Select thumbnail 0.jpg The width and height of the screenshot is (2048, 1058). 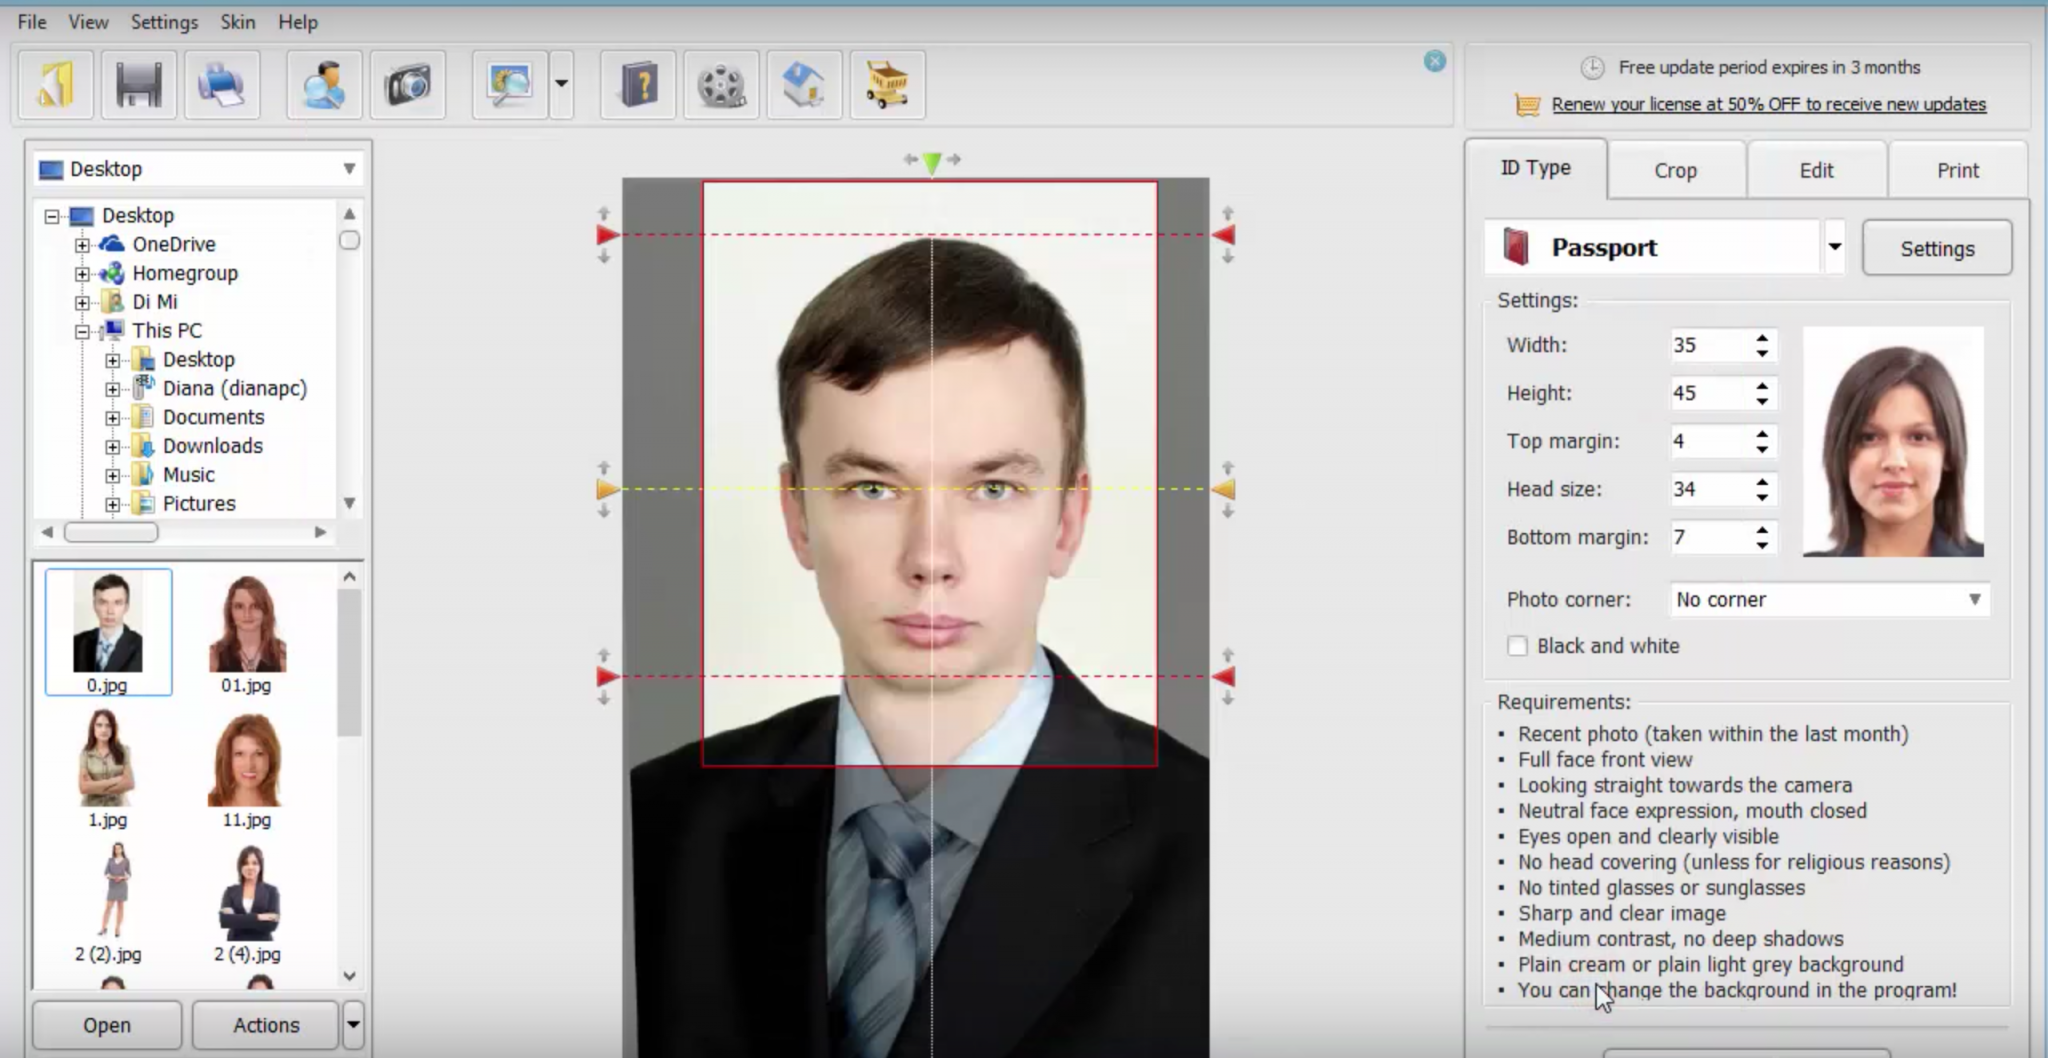108,632
